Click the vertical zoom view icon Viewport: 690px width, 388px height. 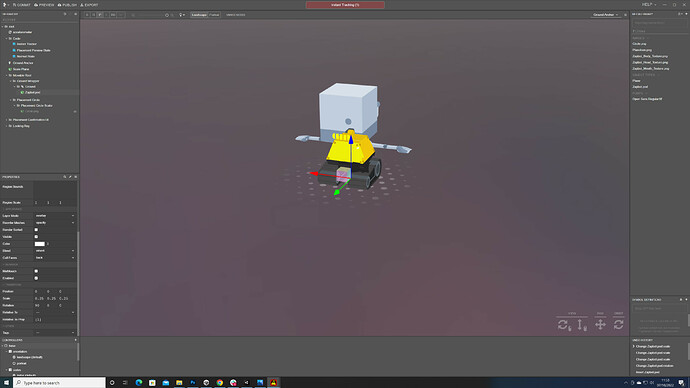pyautogui.click(x=582, y=325)
